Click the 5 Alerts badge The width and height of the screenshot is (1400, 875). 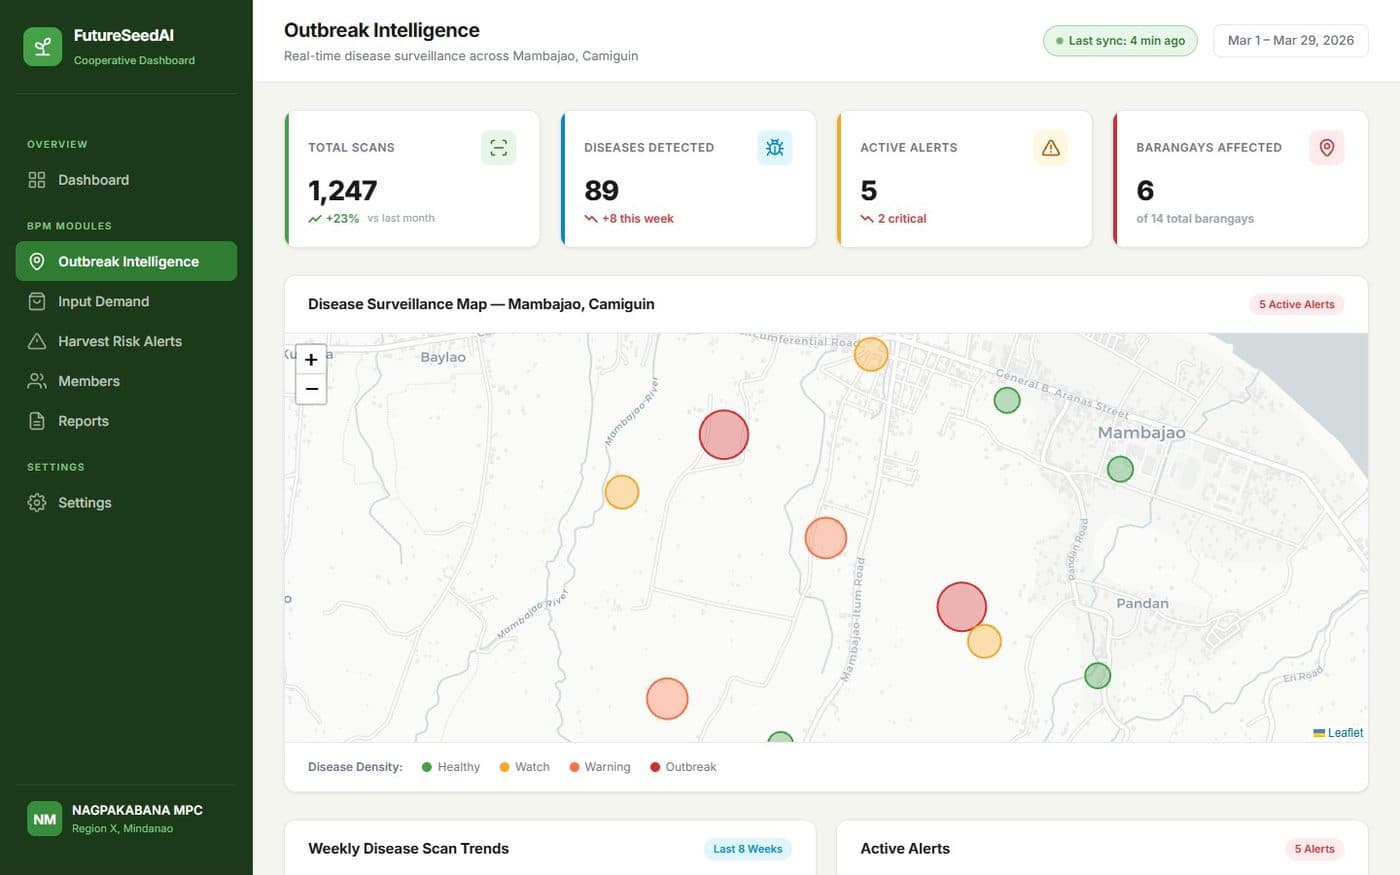pos(1314,849)
